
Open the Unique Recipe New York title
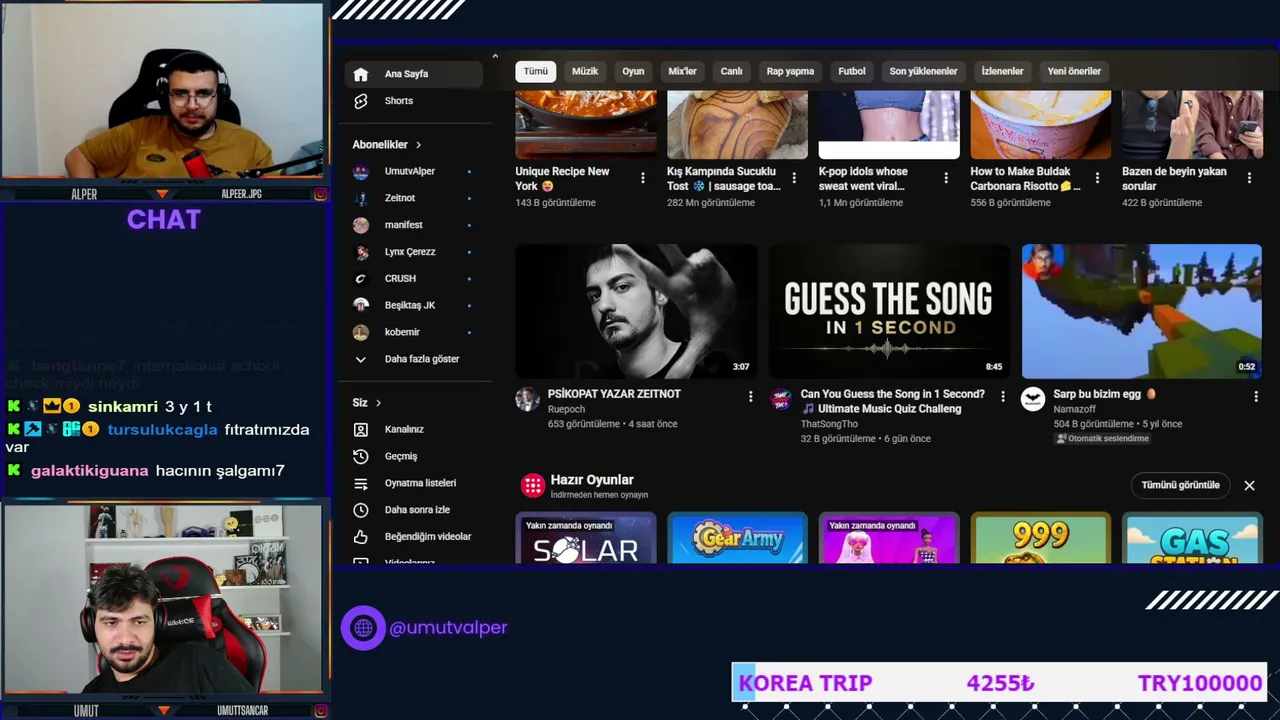pos(562,179)
